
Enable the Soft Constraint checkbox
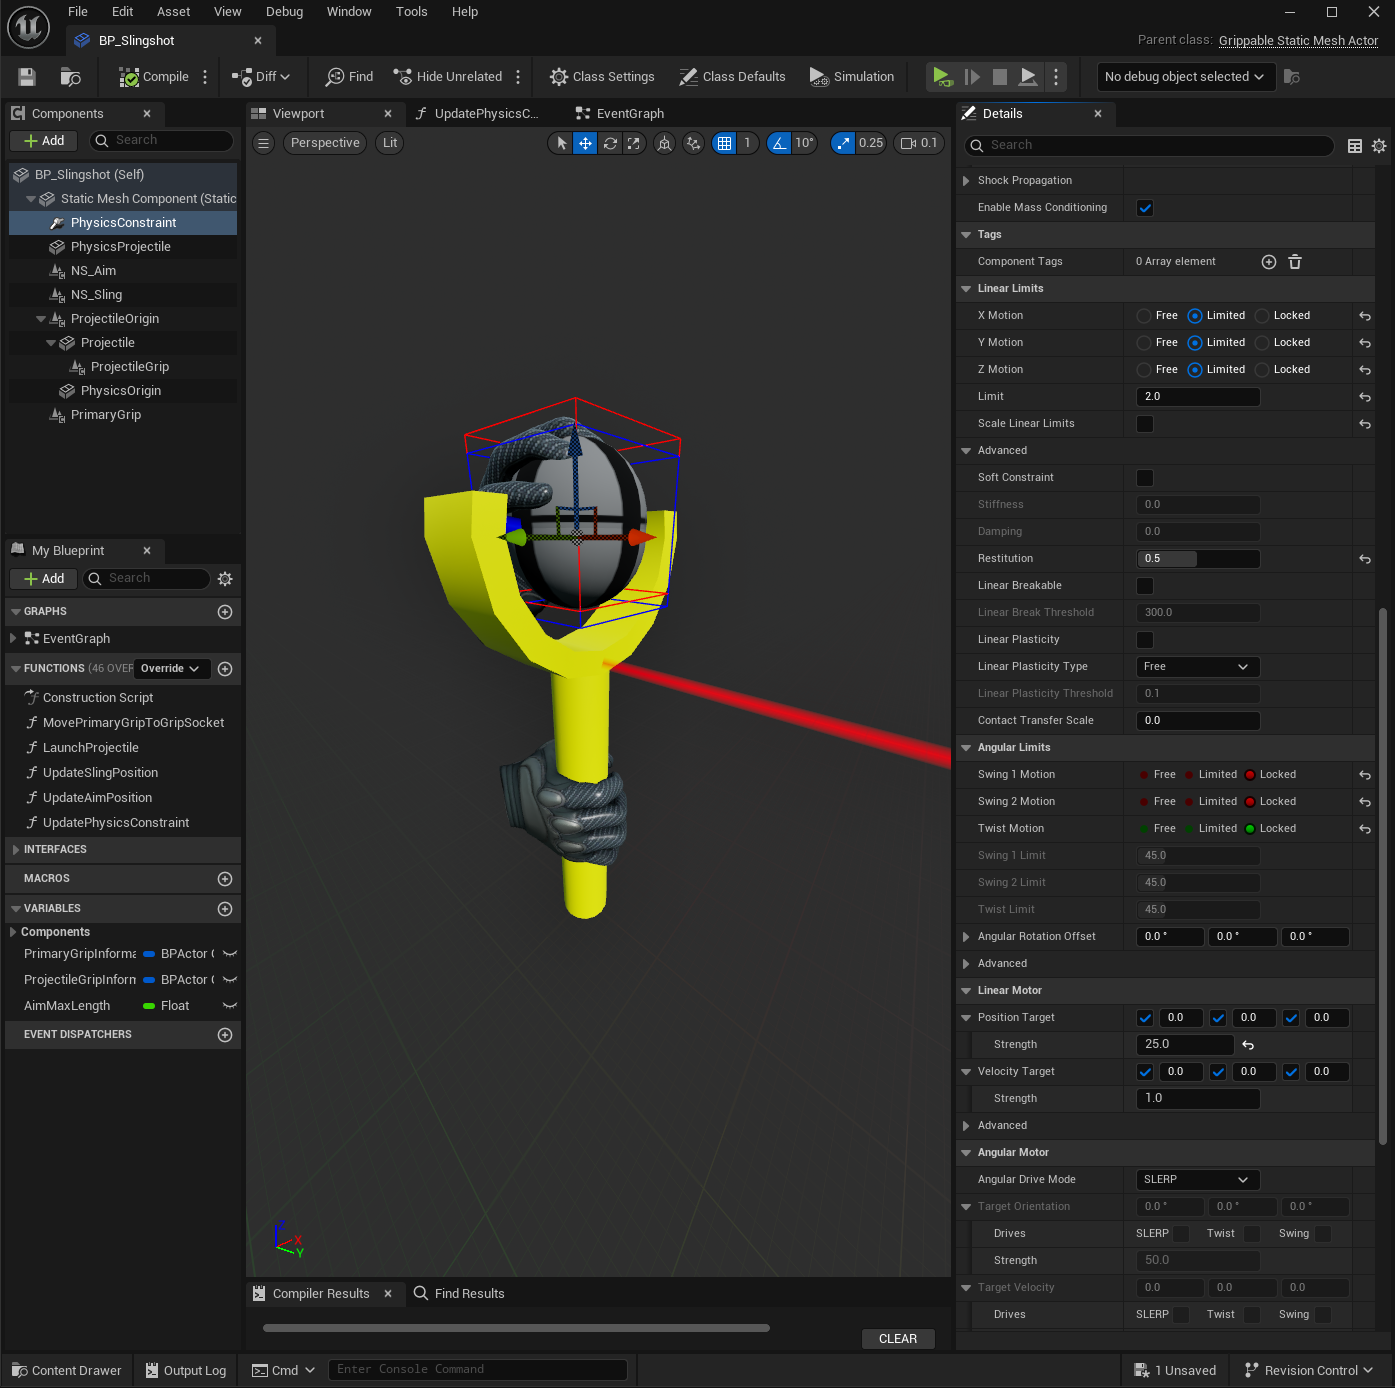1145,478
